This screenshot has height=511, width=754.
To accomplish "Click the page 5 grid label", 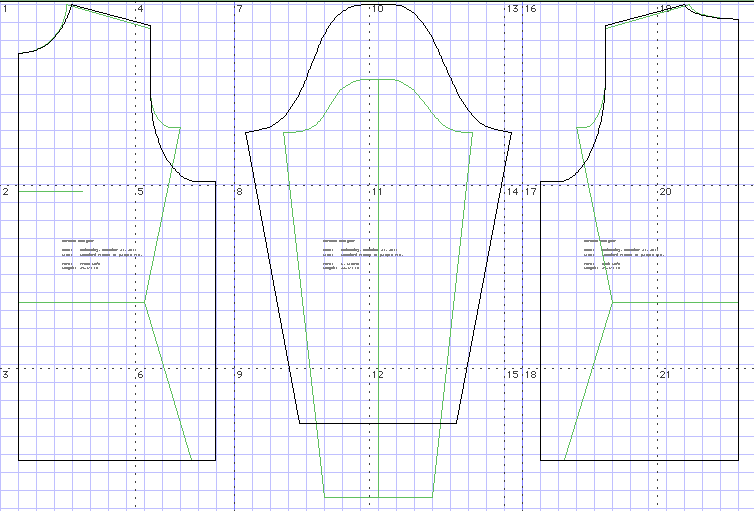I will click(x=141, y=192).
